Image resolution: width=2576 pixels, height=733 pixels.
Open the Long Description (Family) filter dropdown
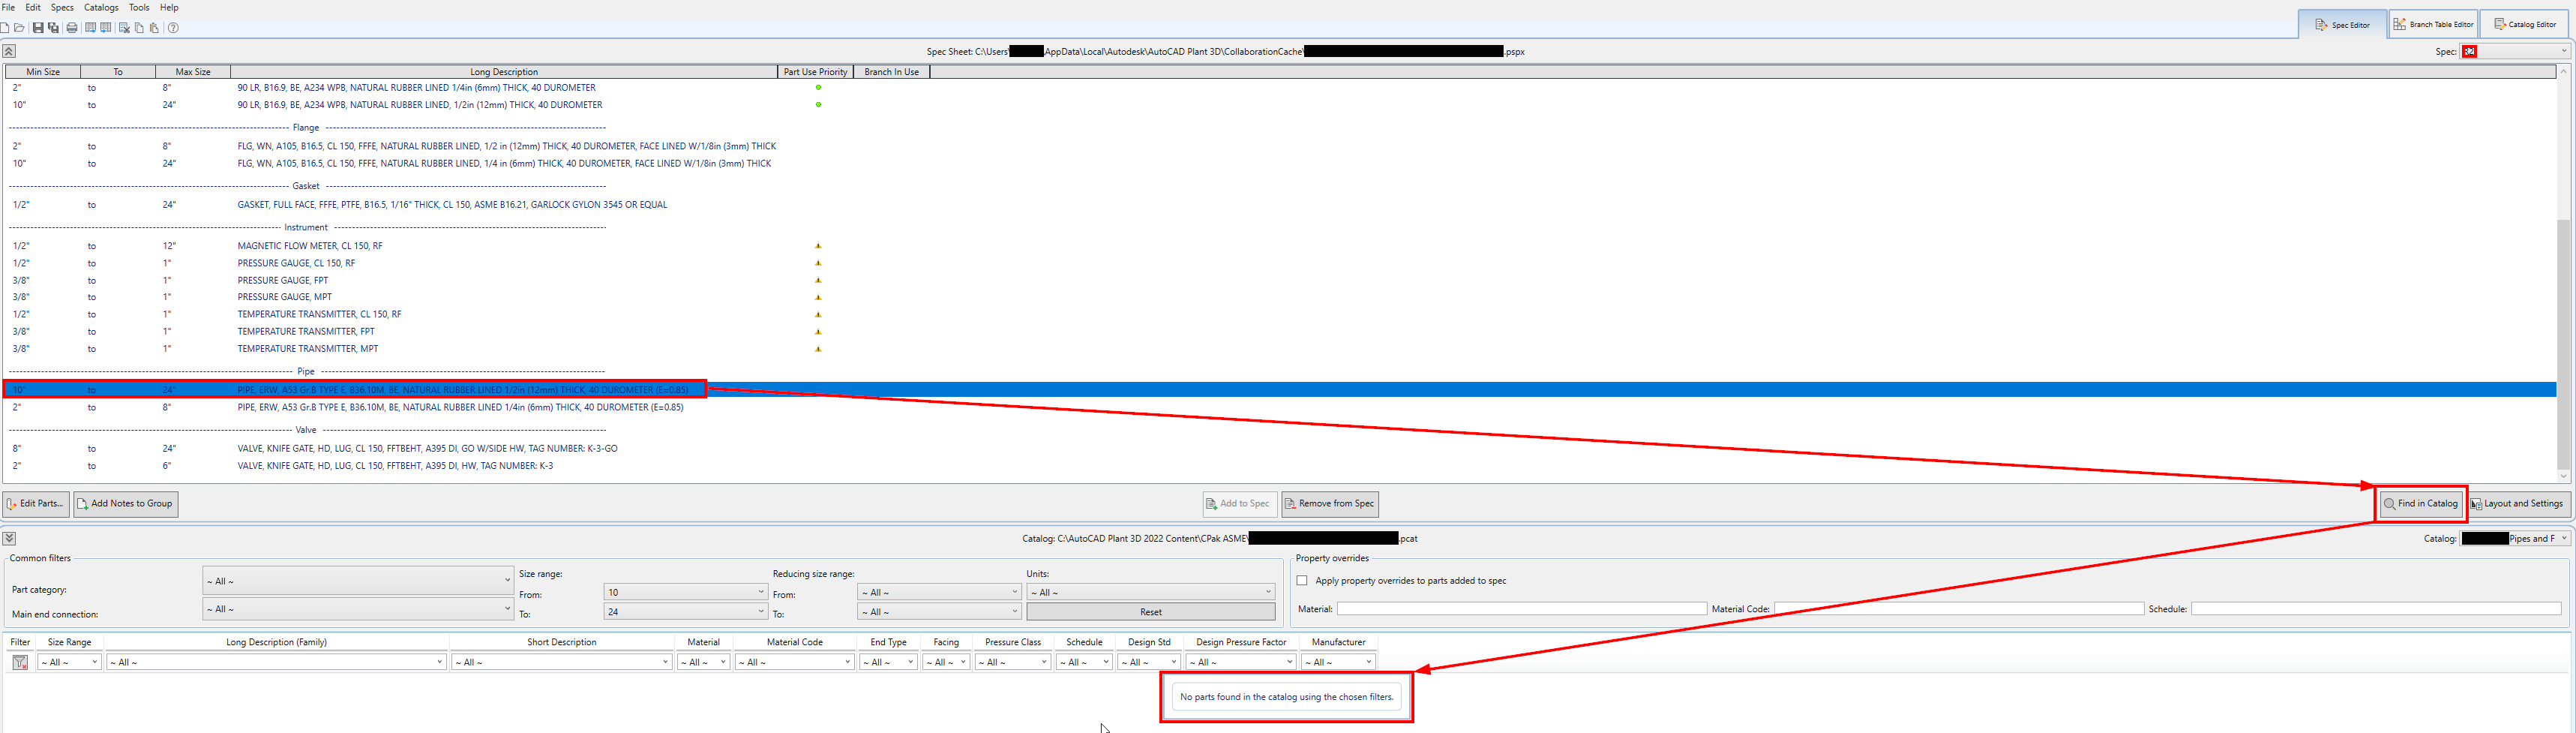pyautogui.click(x=277, y=662)
